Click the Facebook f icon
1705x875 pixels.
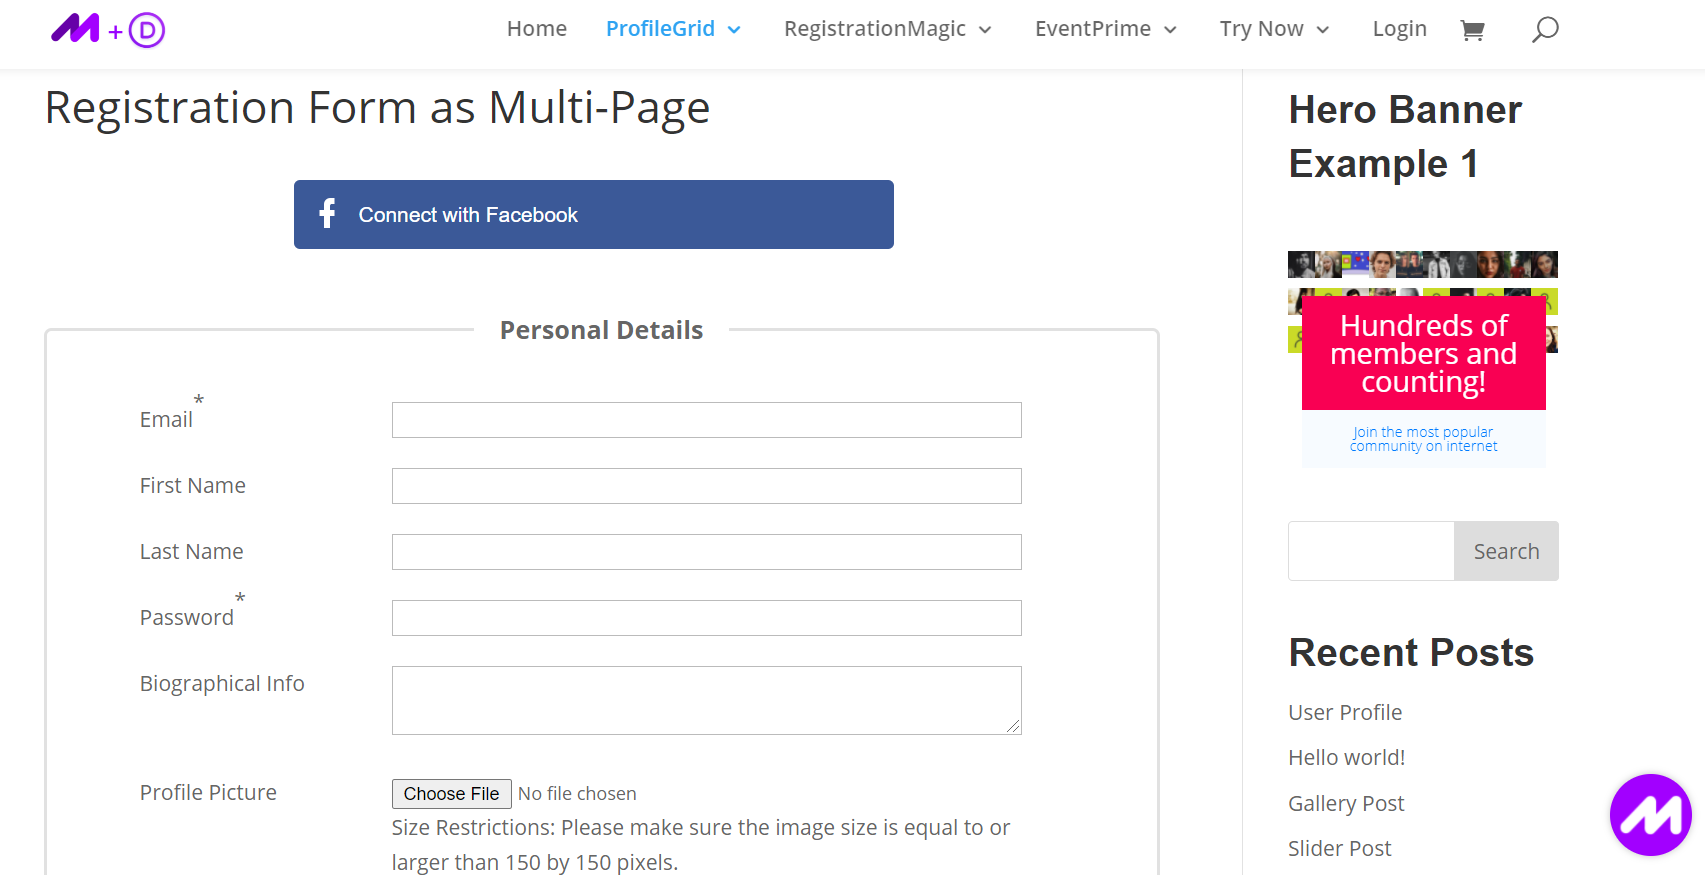pyautogui.click(x=327, y=213)
